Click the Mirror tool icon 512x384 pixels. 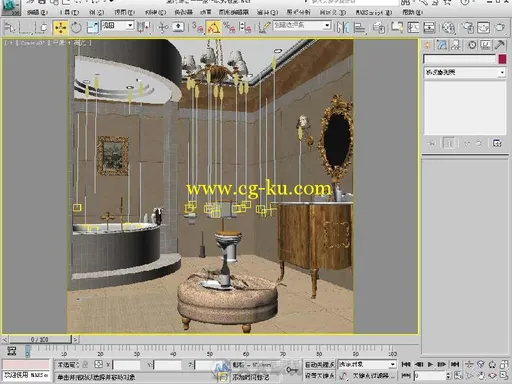coord(343,27)
